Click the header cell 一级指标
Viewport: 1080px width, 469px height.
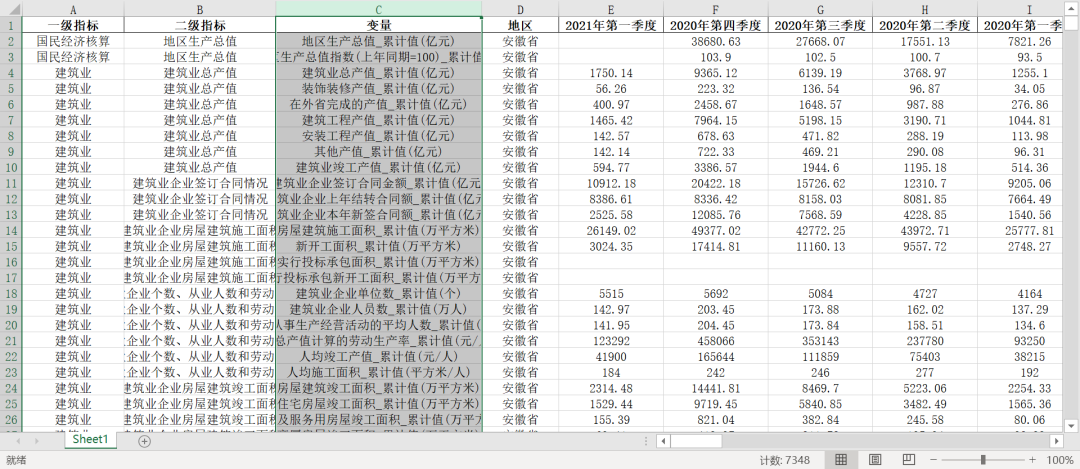[x=73, y=25]
